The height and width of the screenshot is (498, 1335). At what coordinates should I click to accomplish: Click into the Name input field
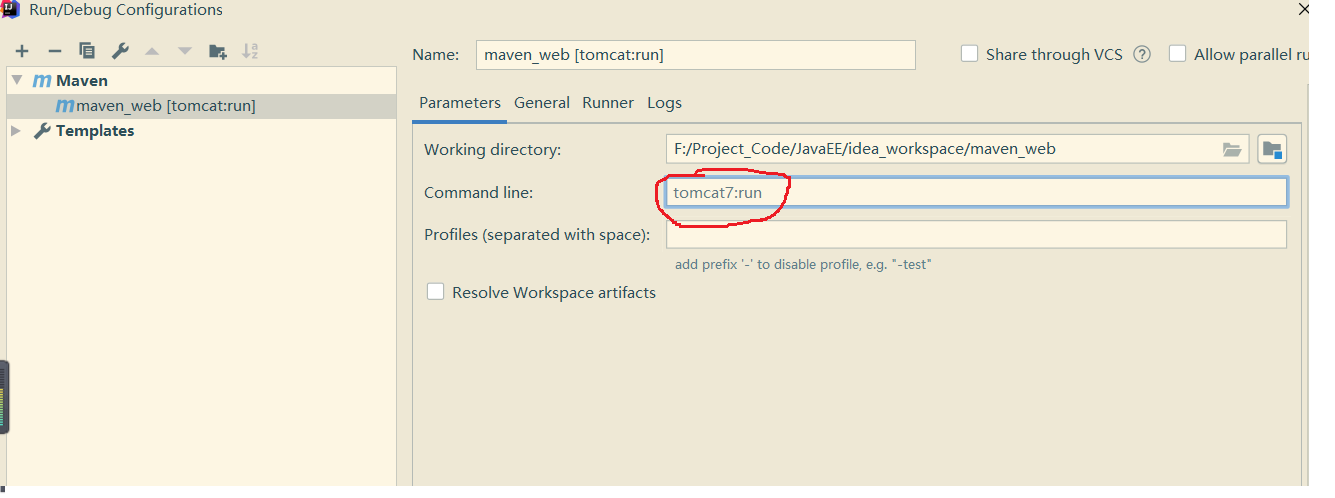click(x=695, y=55)
